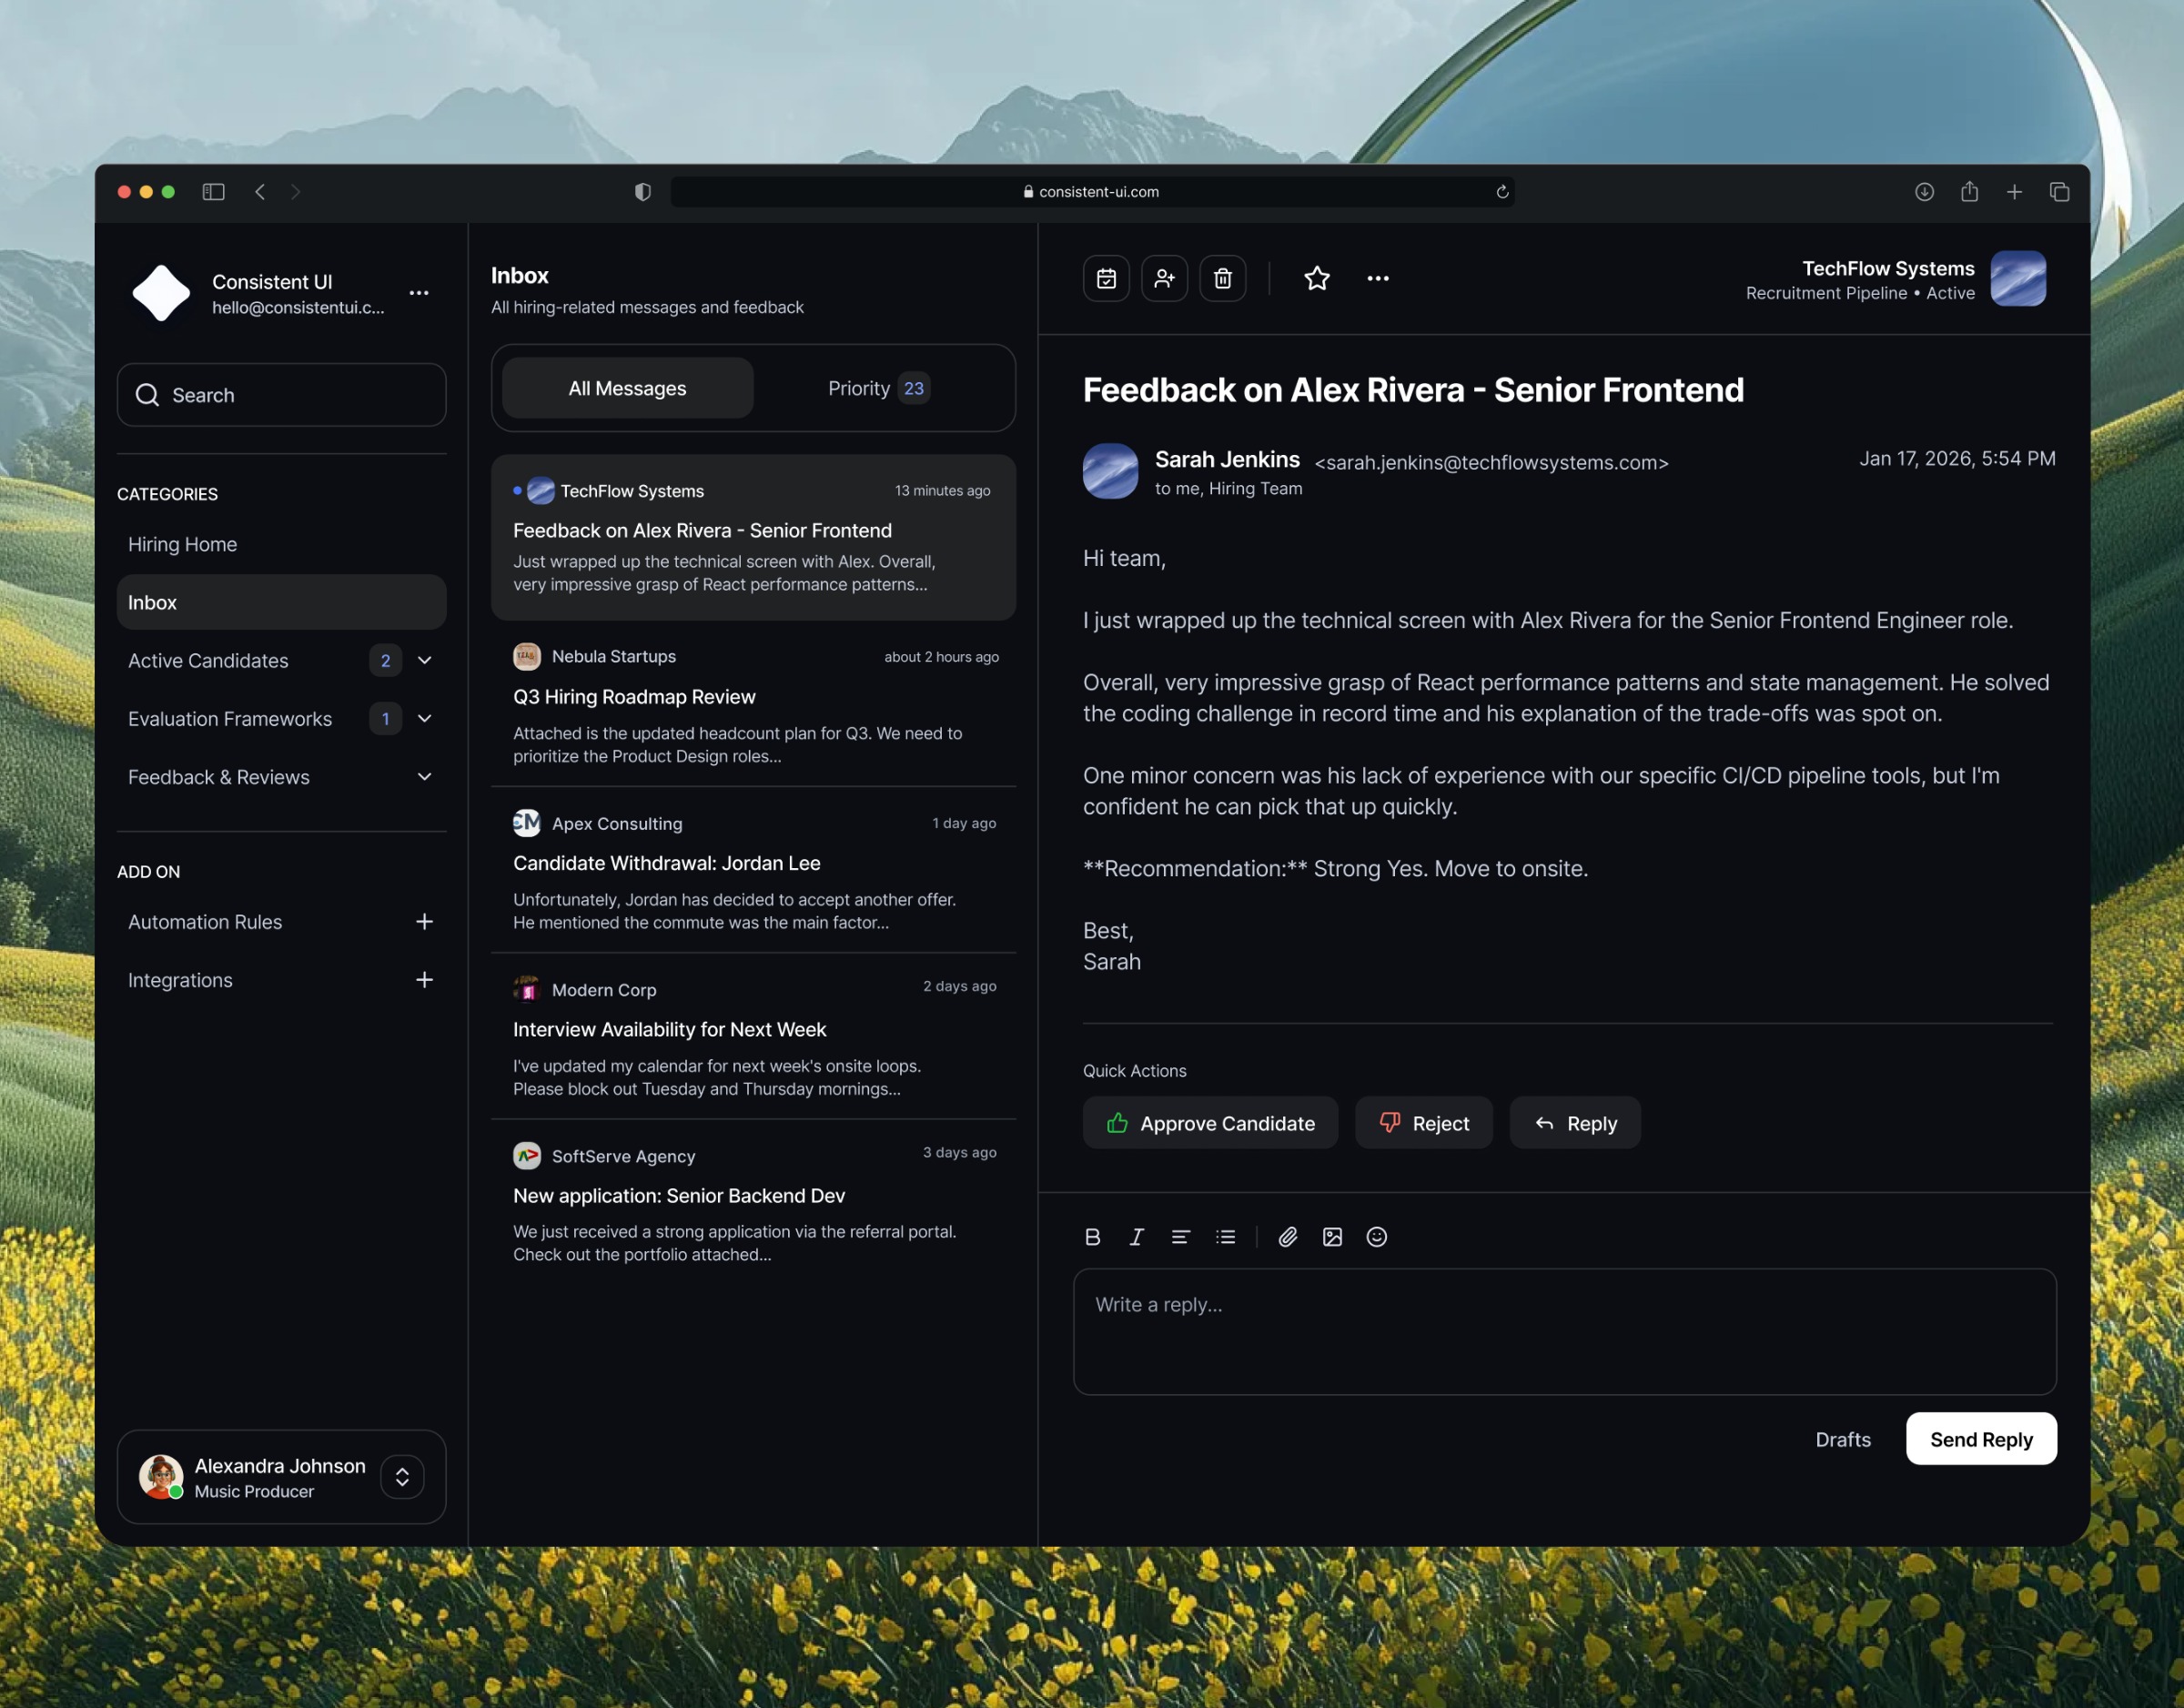Click the Send Reply button
The width and height of the screenshot is (2184, 1708).
coord(1980,1439)
